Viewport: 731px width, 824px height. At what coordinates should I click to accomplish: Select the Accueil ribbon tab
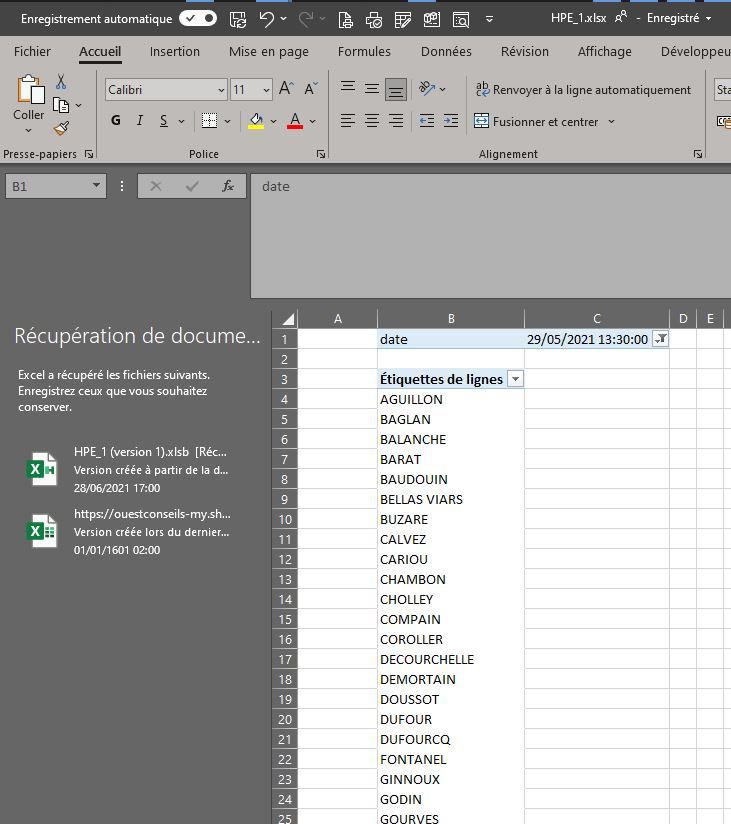[100, 52]
